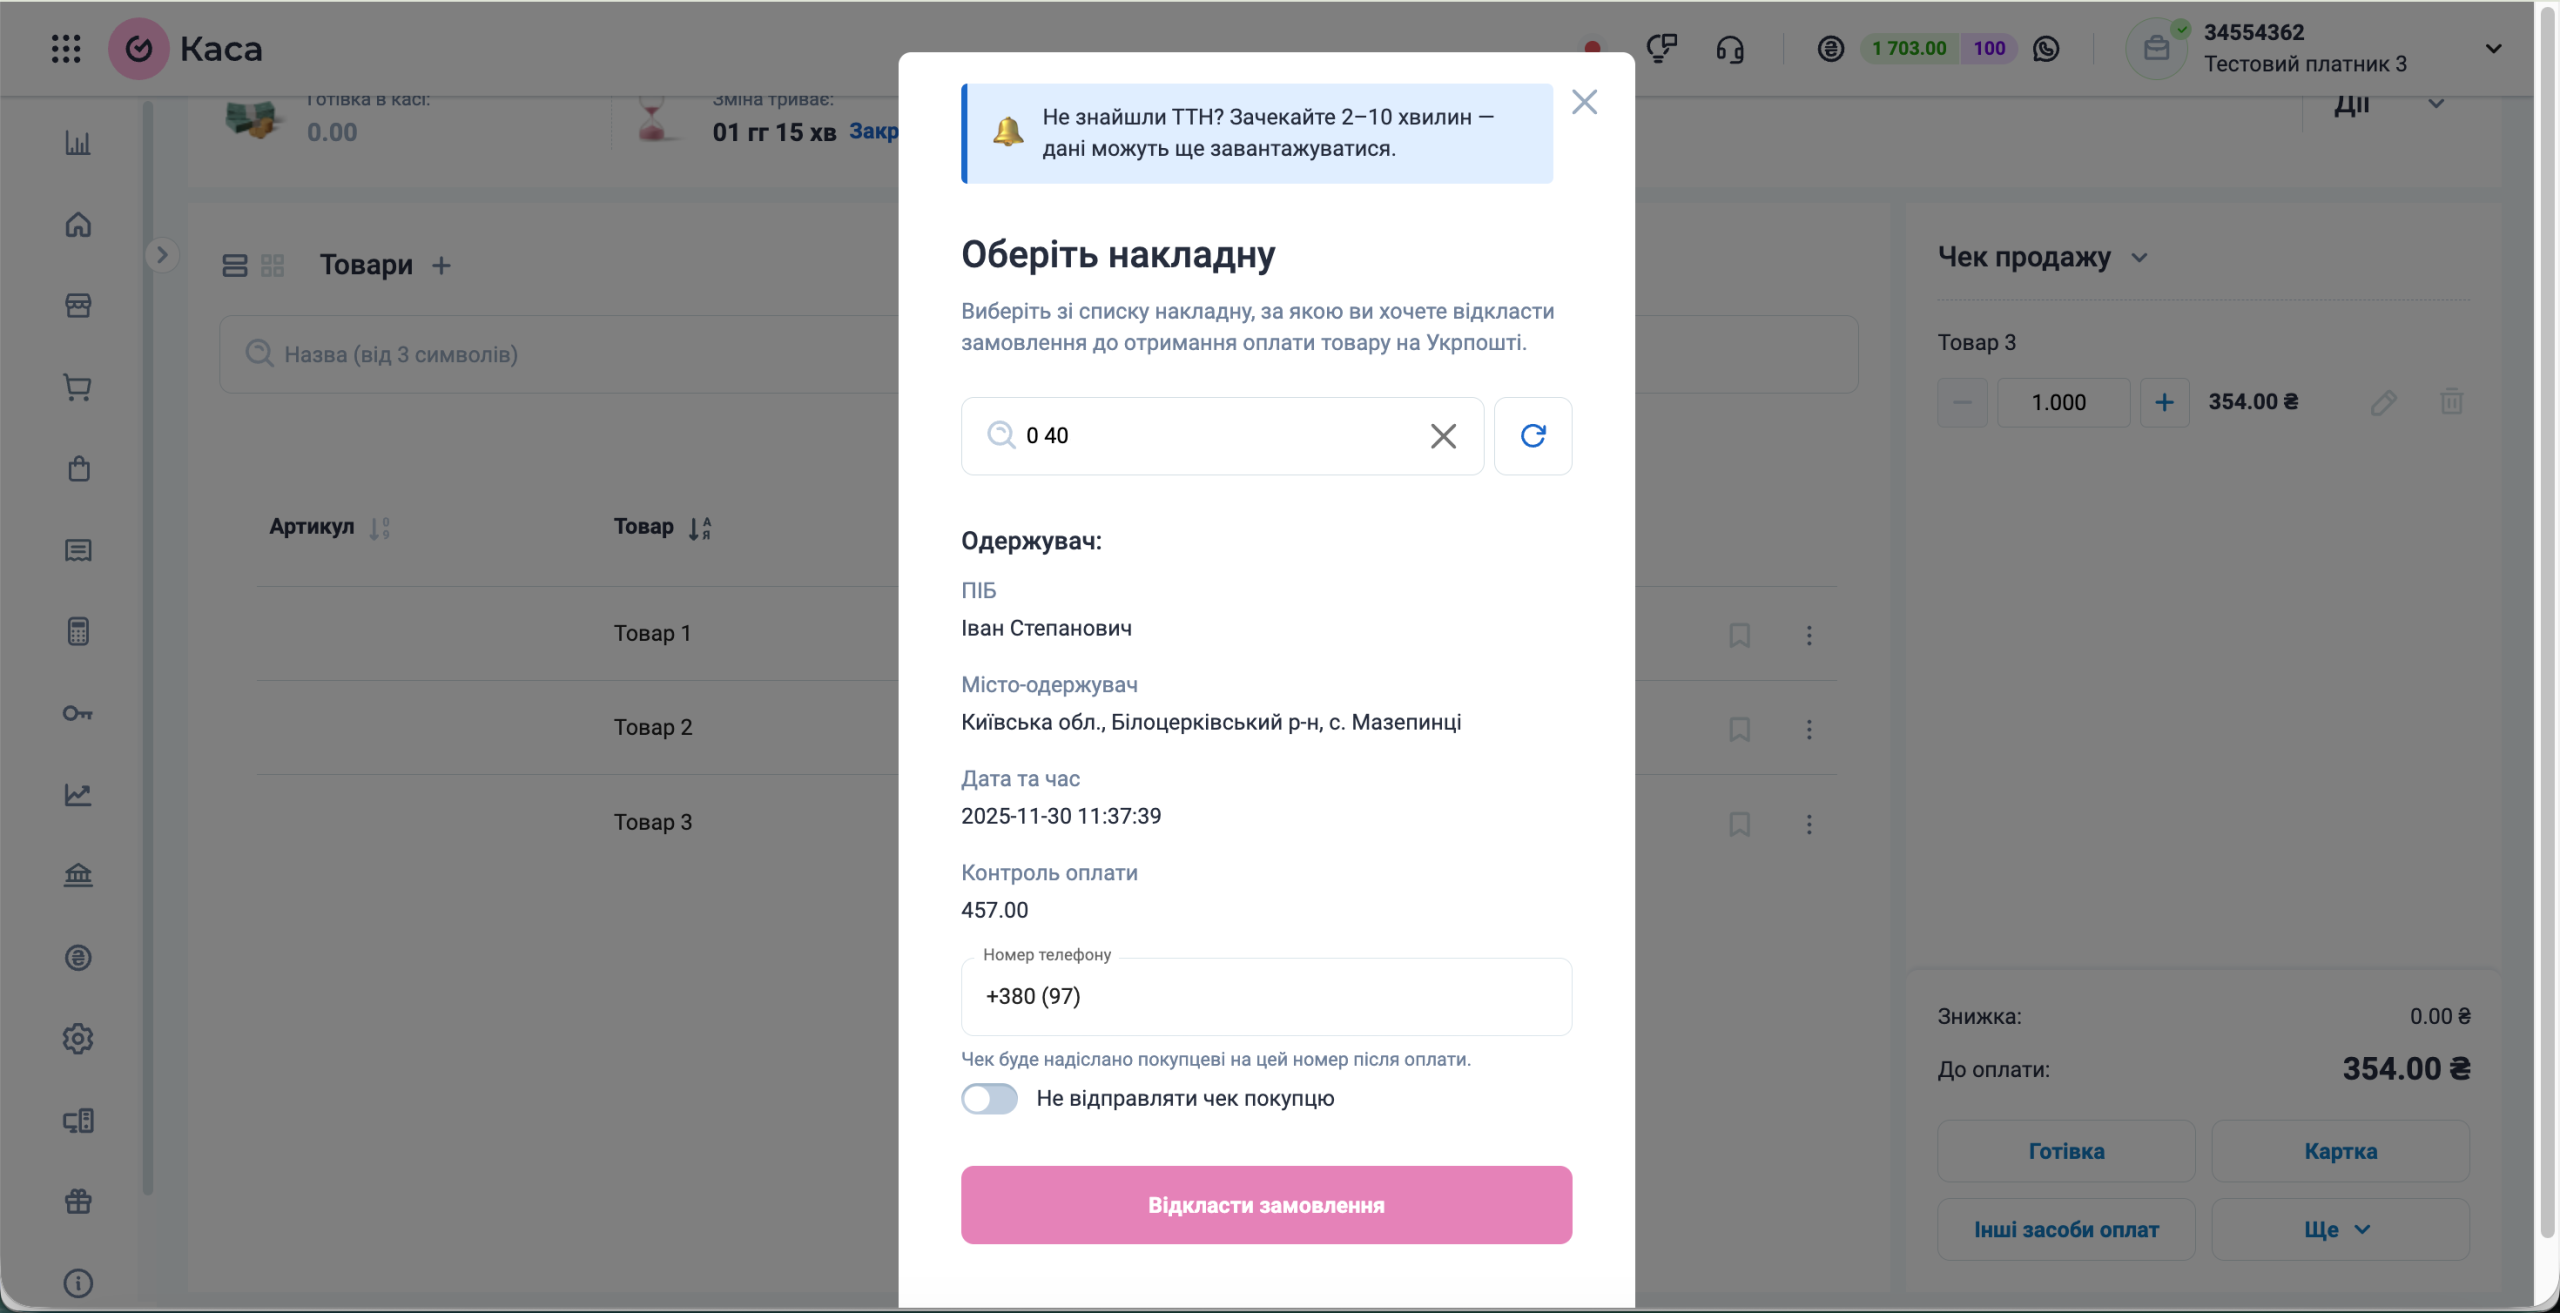Screen dimensions: 2560x1313
Task: Open settings gear in sidebar
Action: (x=78, y=1039)
